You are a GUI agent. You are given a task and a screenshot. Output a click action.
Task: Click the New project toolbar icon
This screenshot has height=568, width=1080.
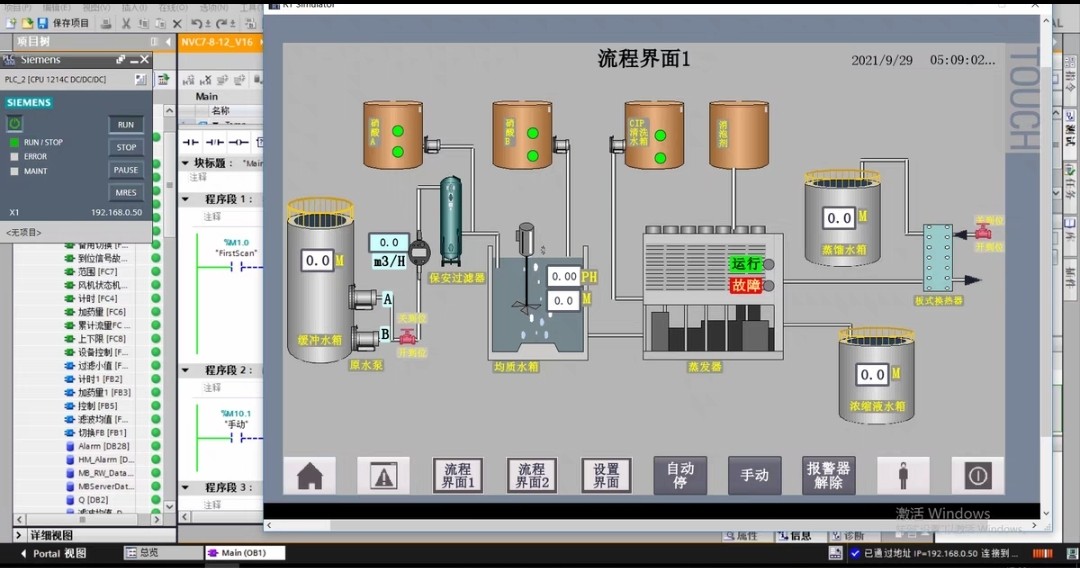(11, 23)
